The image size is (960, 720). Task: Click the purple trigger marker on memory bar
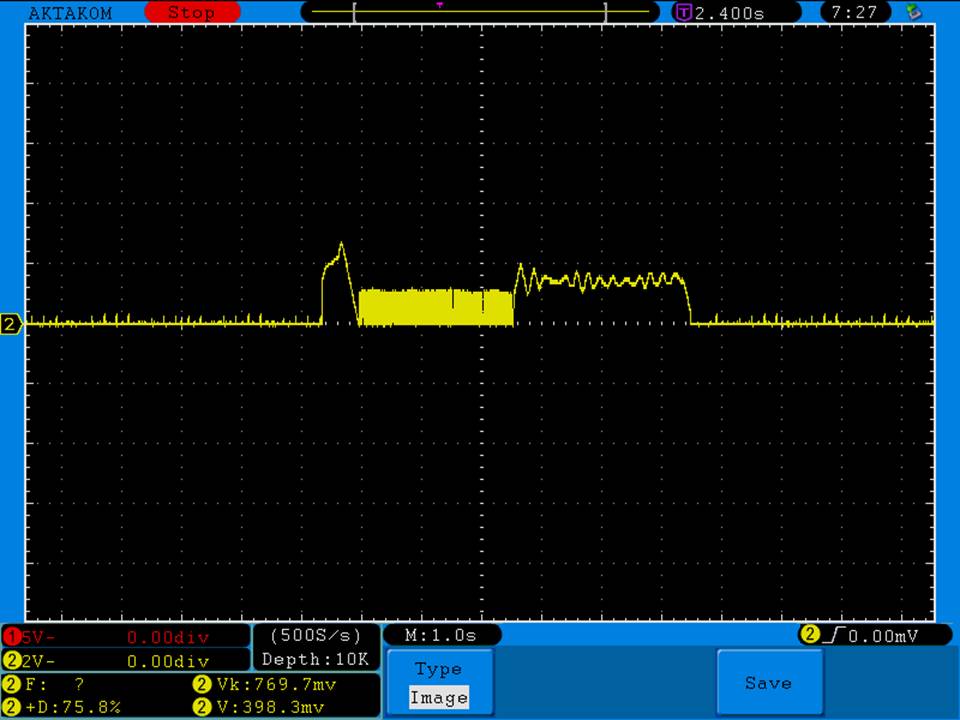click(x=439, y=5)
